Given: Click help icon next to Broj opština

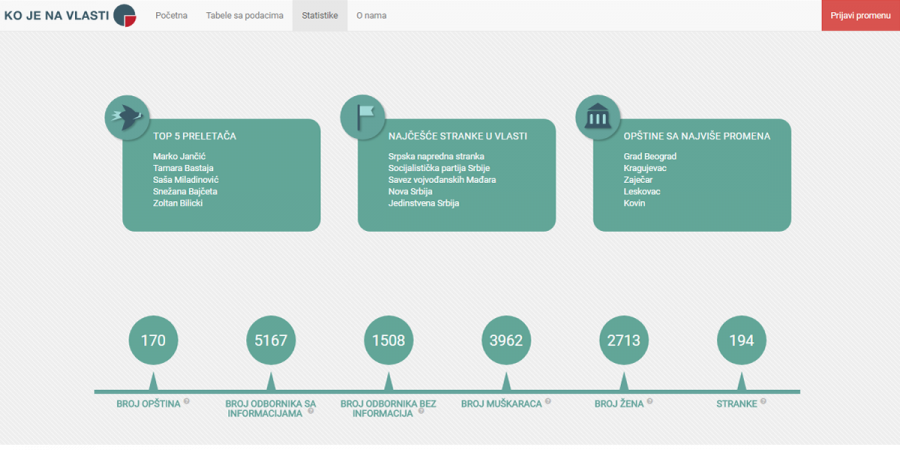Looking at the screenshot, I should (x=187, y=401).
